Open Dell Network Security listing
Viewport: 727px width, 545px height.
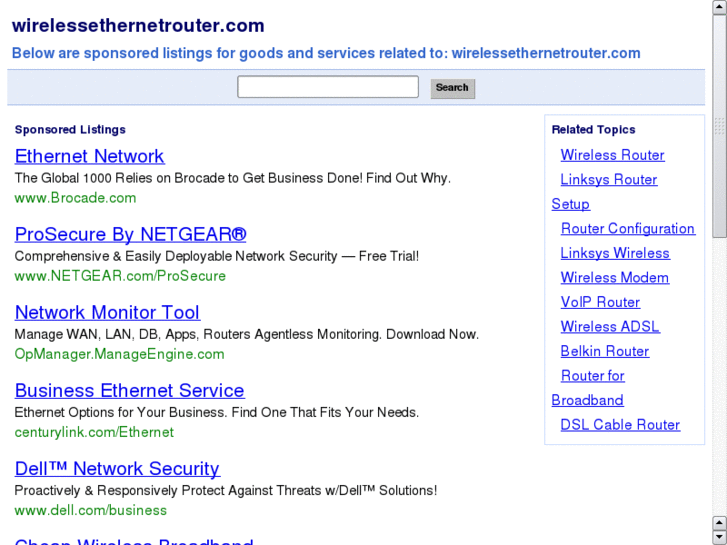(x=117, y=468)
